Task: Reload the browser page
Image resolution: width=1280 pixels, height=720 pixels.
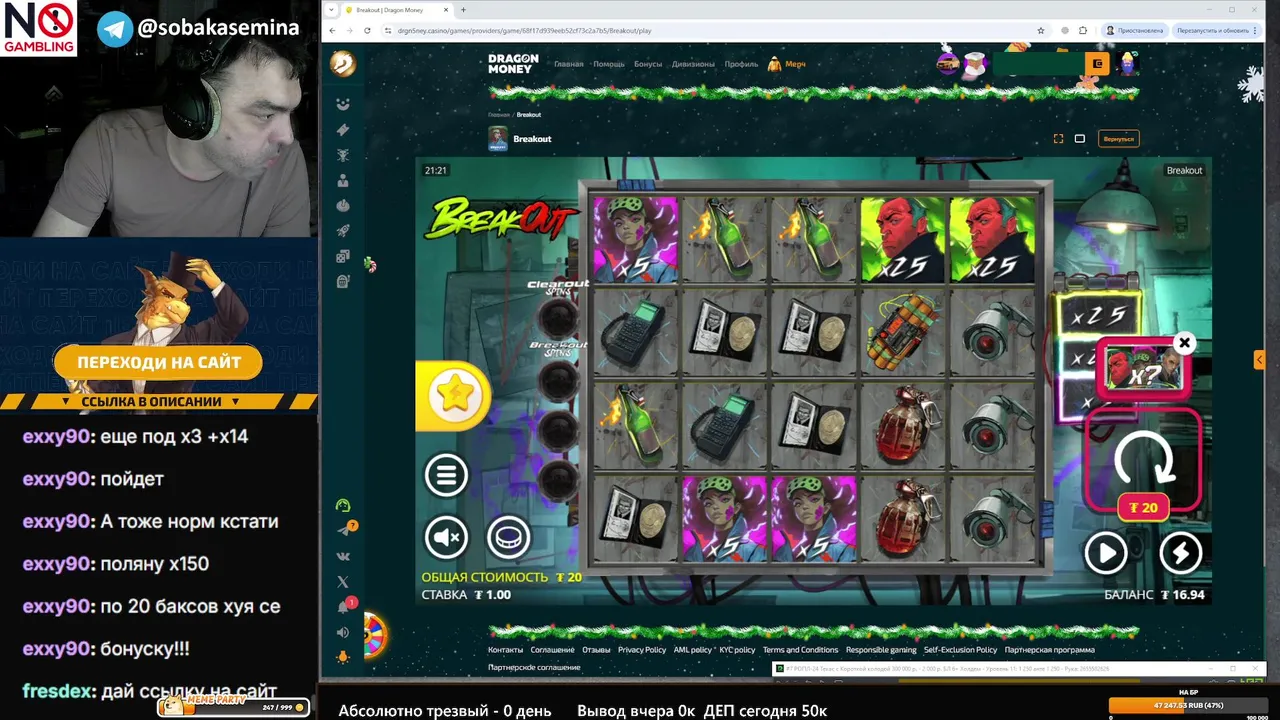Action: (x=367, y=30)
